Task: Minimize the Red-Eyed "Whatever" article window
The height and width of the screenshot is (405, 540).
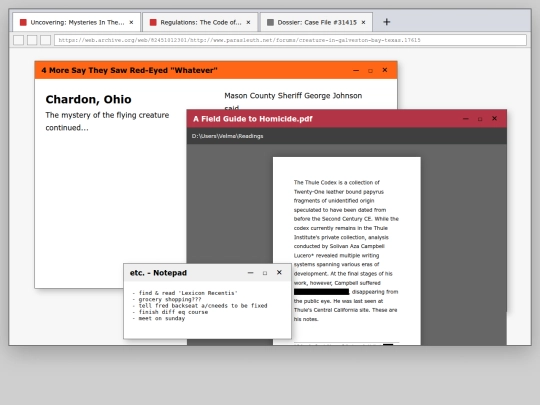Action: (356, 70)
